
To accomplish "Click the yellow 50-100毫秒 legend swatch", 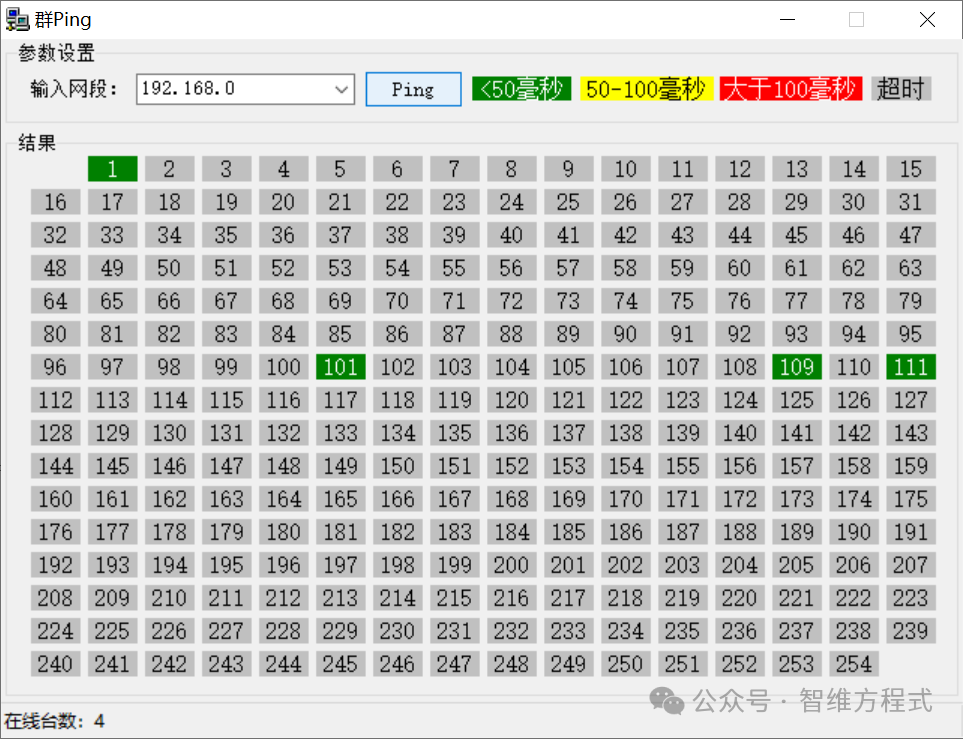I will [645, 89].
